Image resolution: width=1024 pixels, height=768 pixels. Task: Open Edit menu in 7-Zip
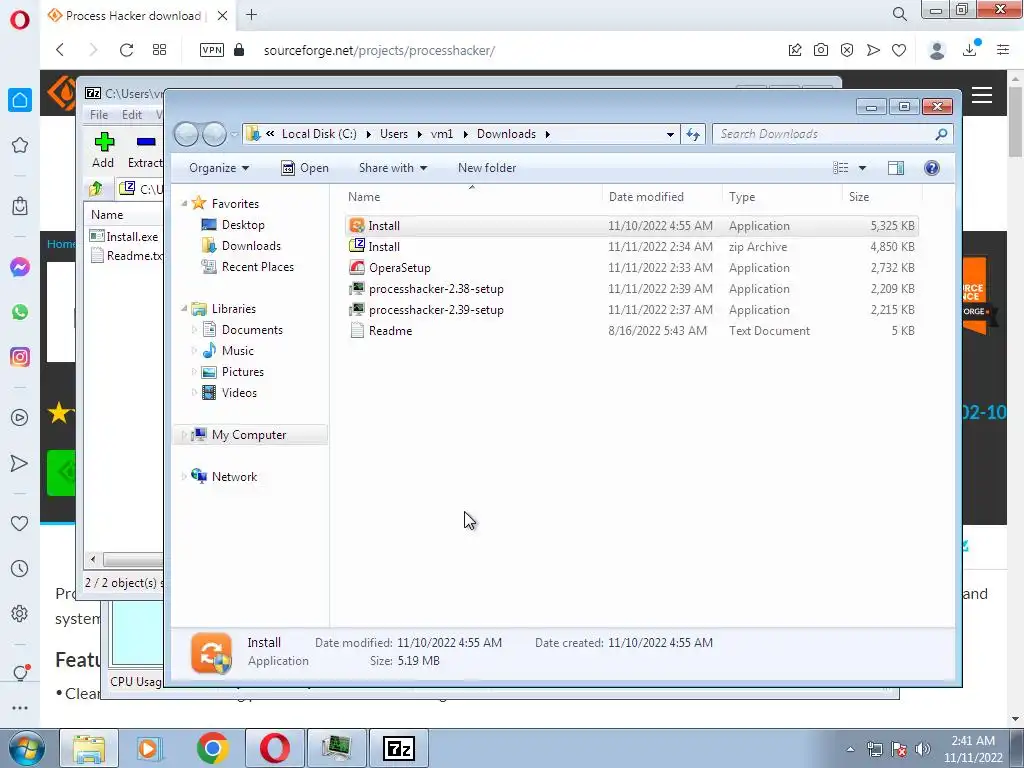131,114
